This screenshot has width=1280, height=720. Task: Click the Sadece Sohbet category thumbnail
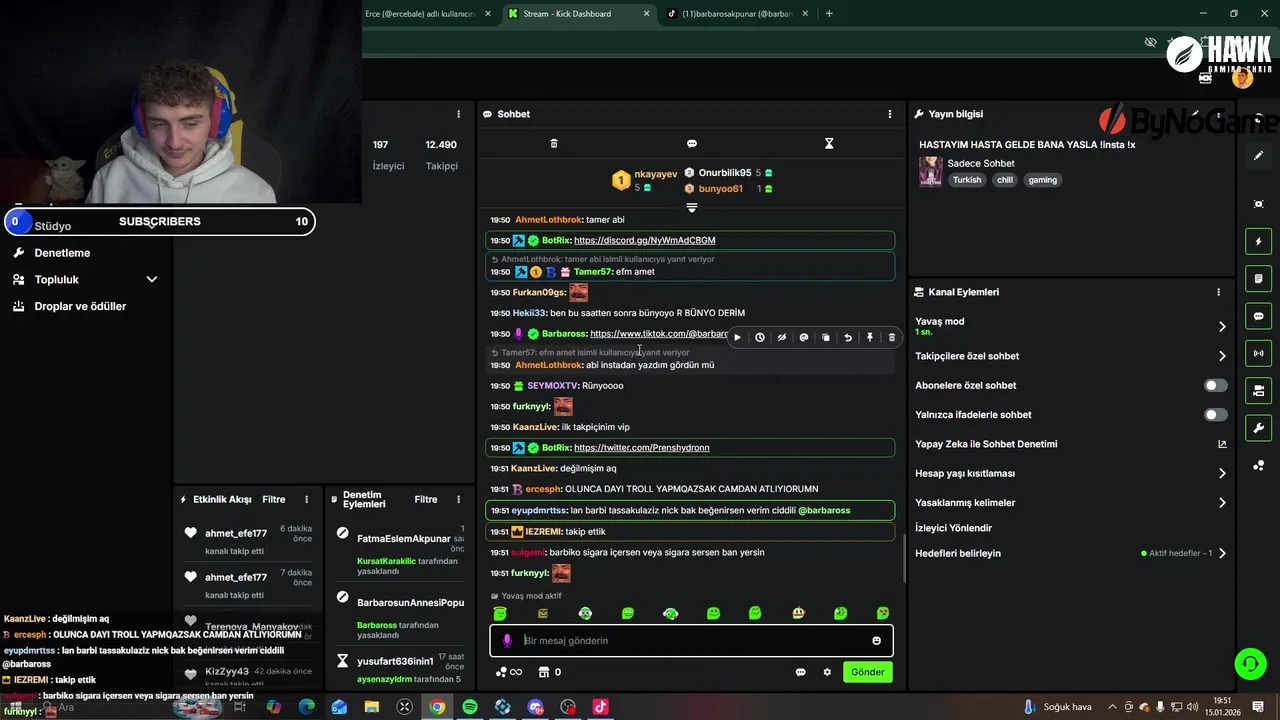[931, 172]
